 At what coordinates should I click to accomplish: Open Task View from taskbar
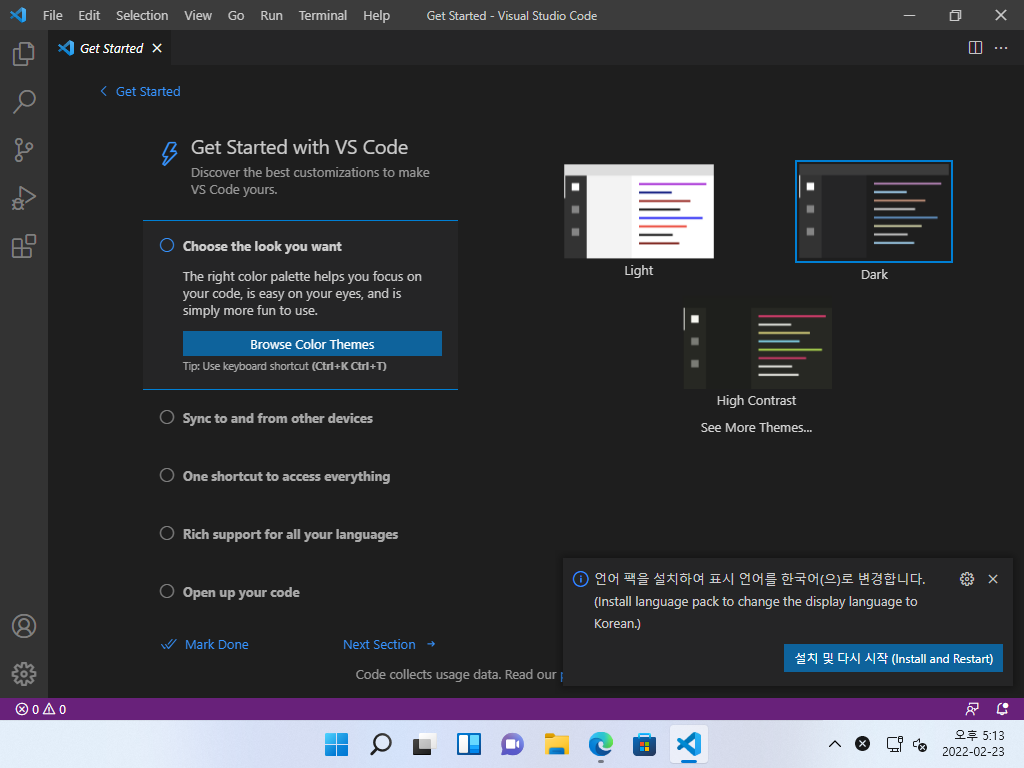(x=424, y=744)
